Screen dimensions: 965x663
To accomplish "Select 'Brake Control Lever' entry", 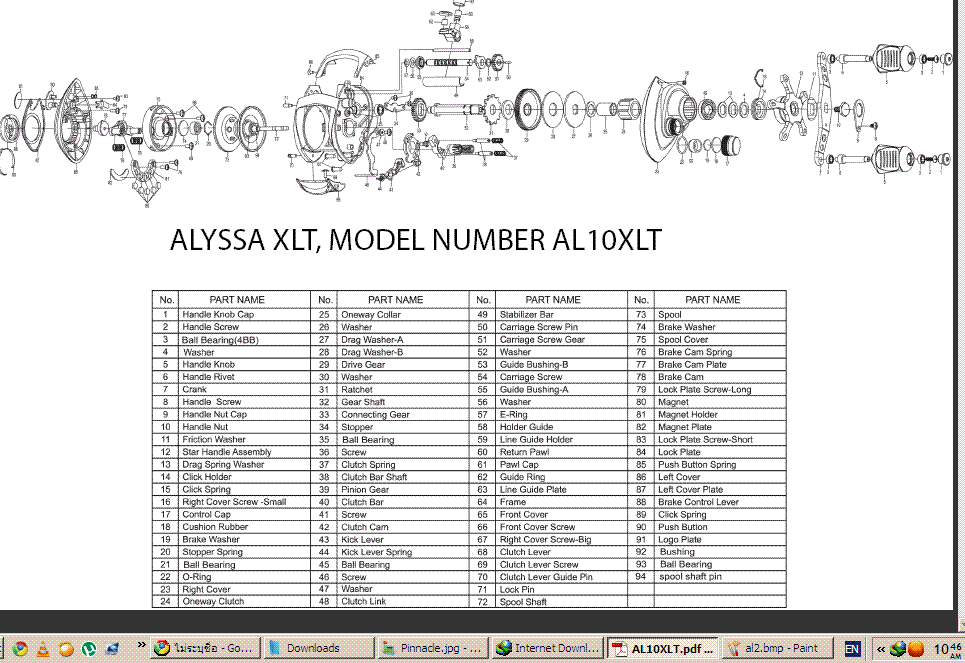I will [x=698, y=502].
